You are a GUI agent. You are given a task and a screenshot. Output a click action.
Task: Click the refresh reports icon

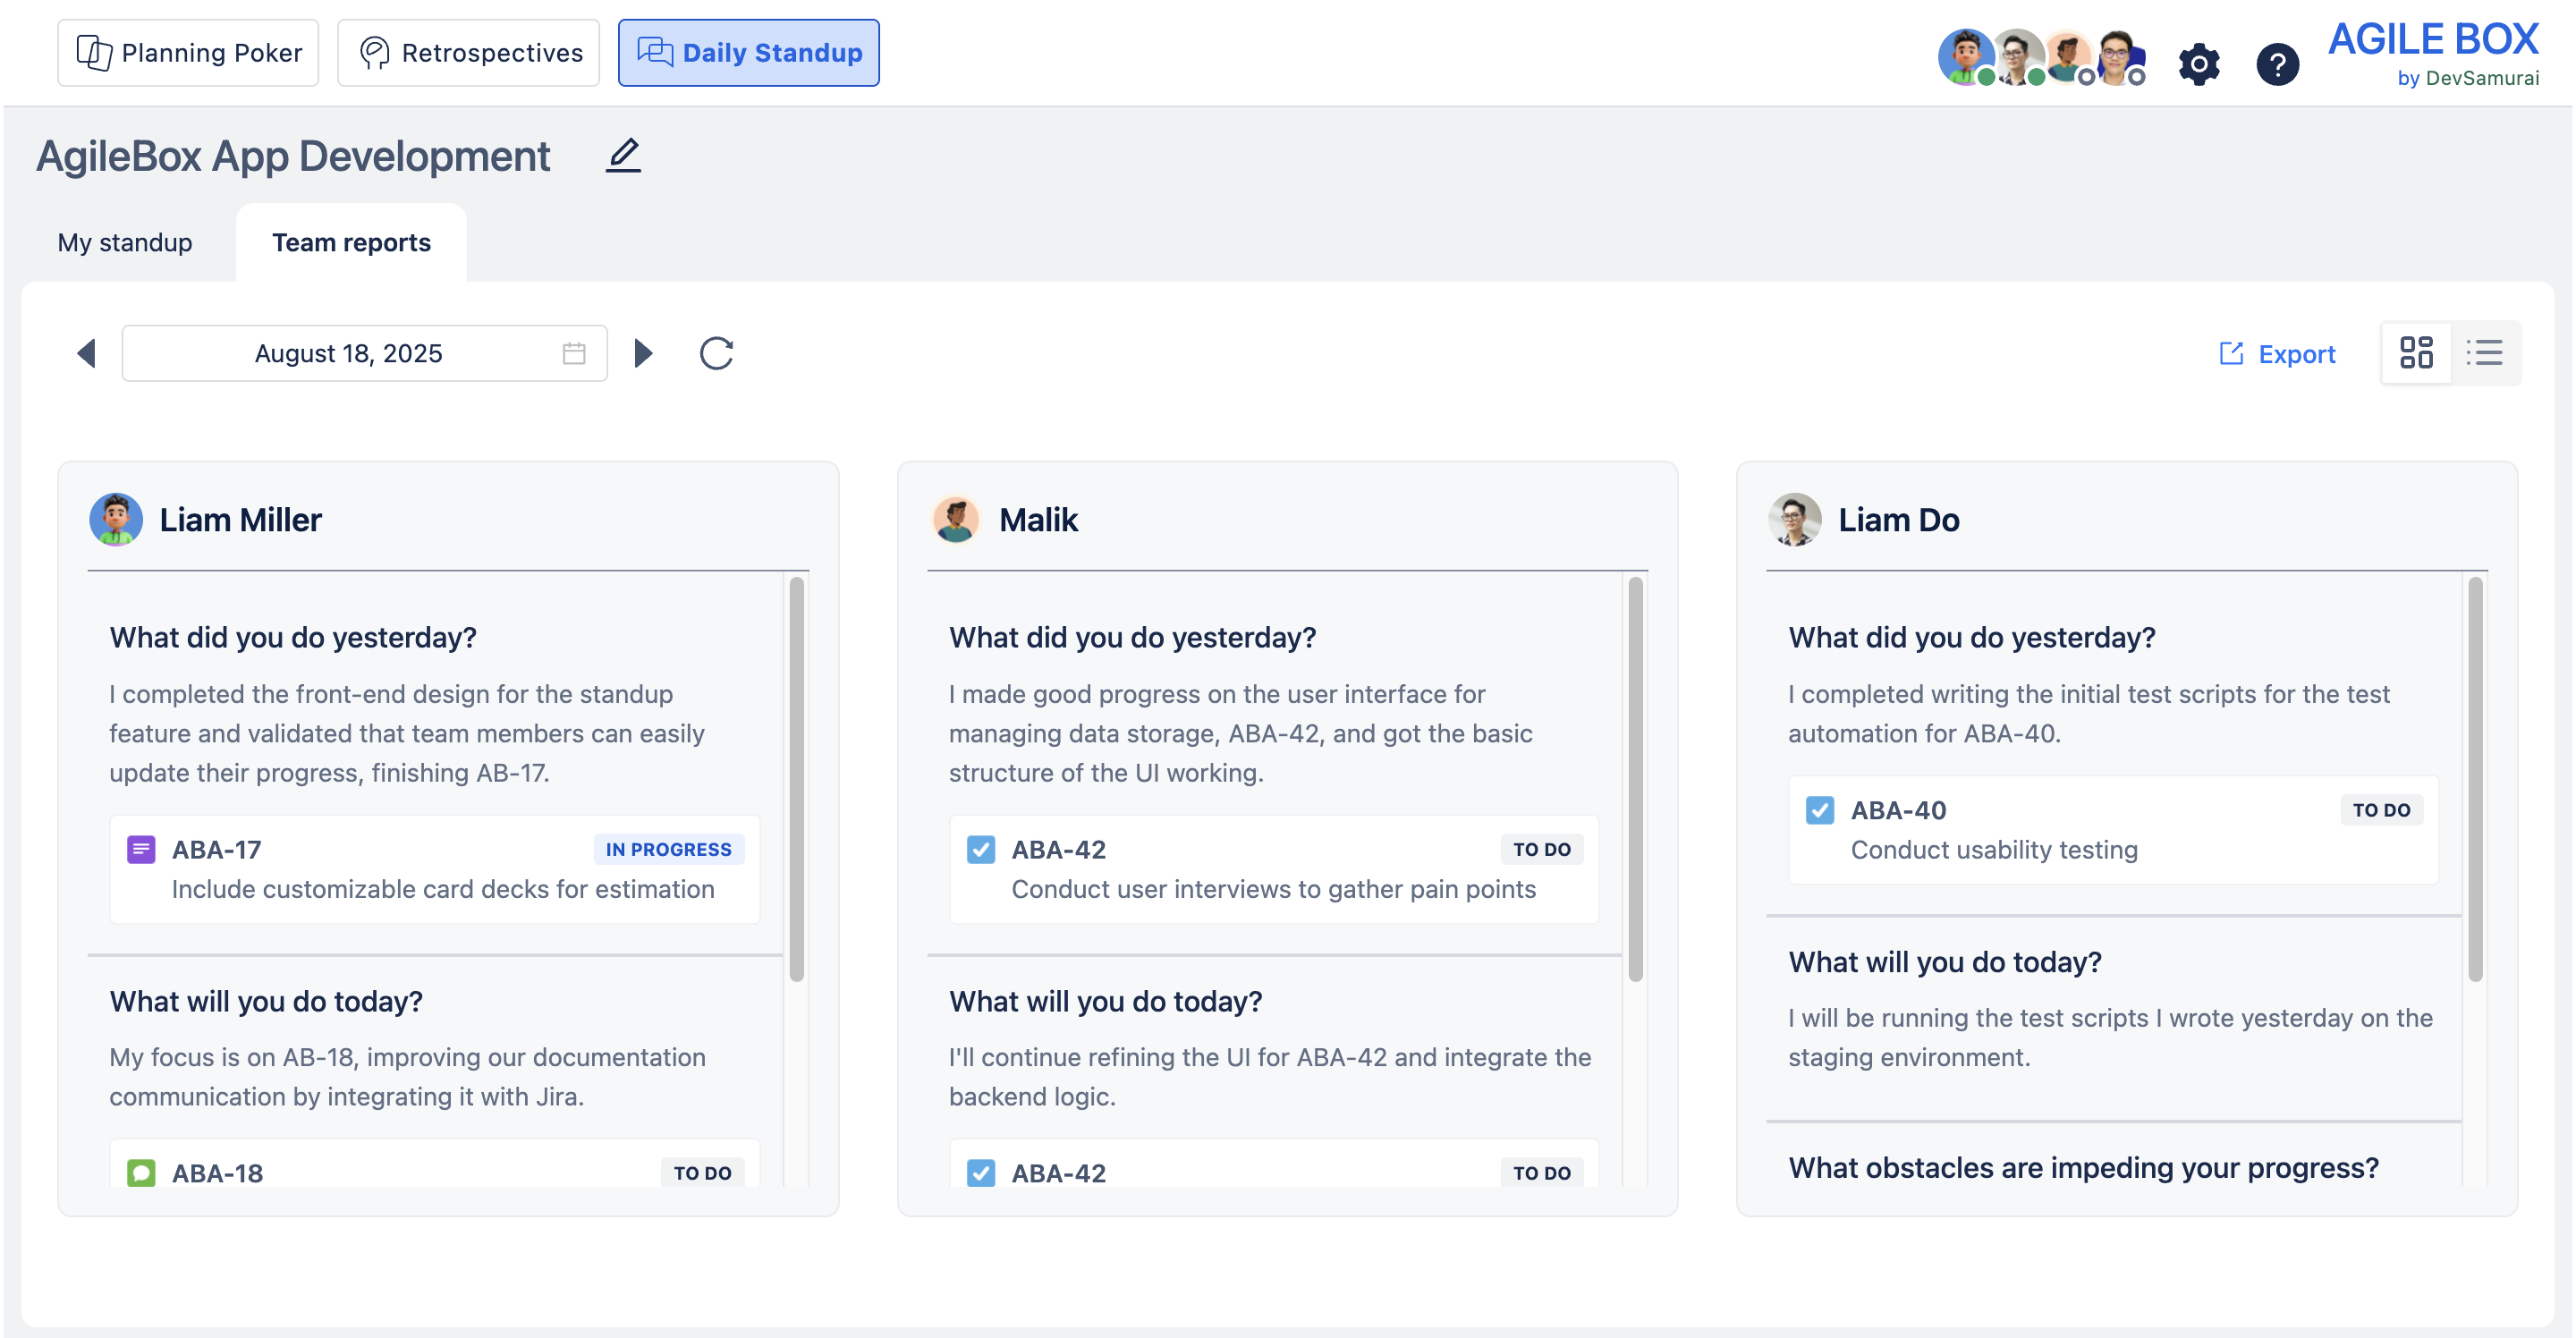coord(716,353)
